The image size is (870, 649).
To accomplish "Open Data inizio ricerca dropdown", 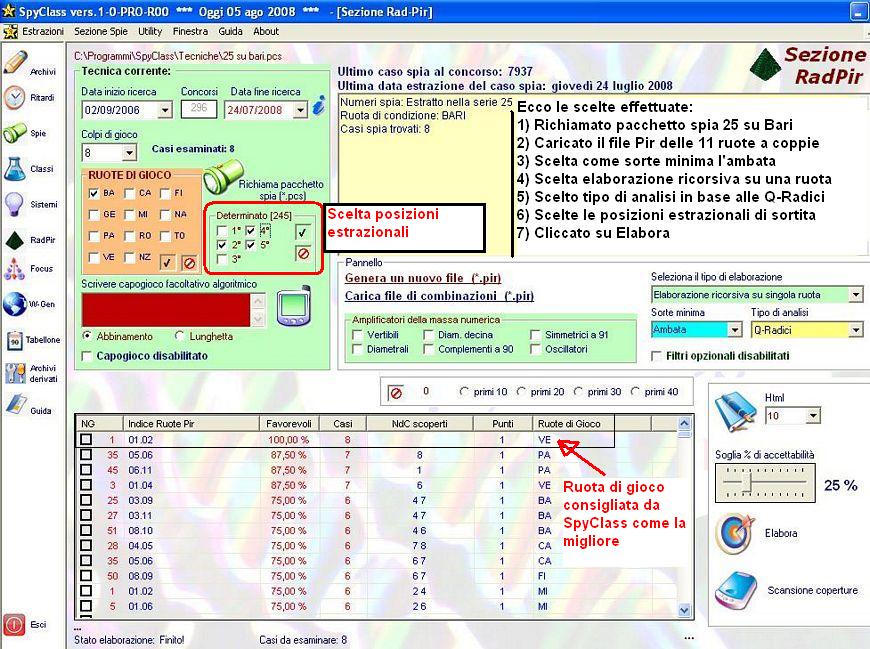I will [165, 110].
